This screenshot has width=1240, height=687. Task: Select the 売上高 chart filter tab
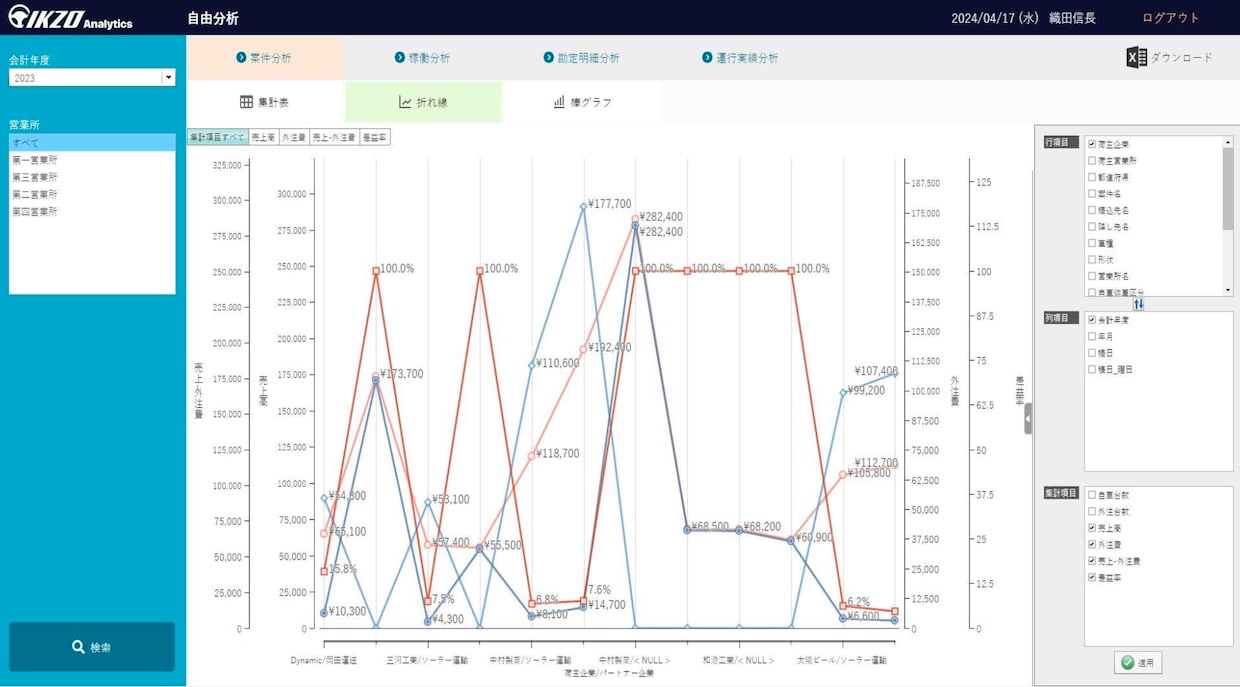pos(263,137)
